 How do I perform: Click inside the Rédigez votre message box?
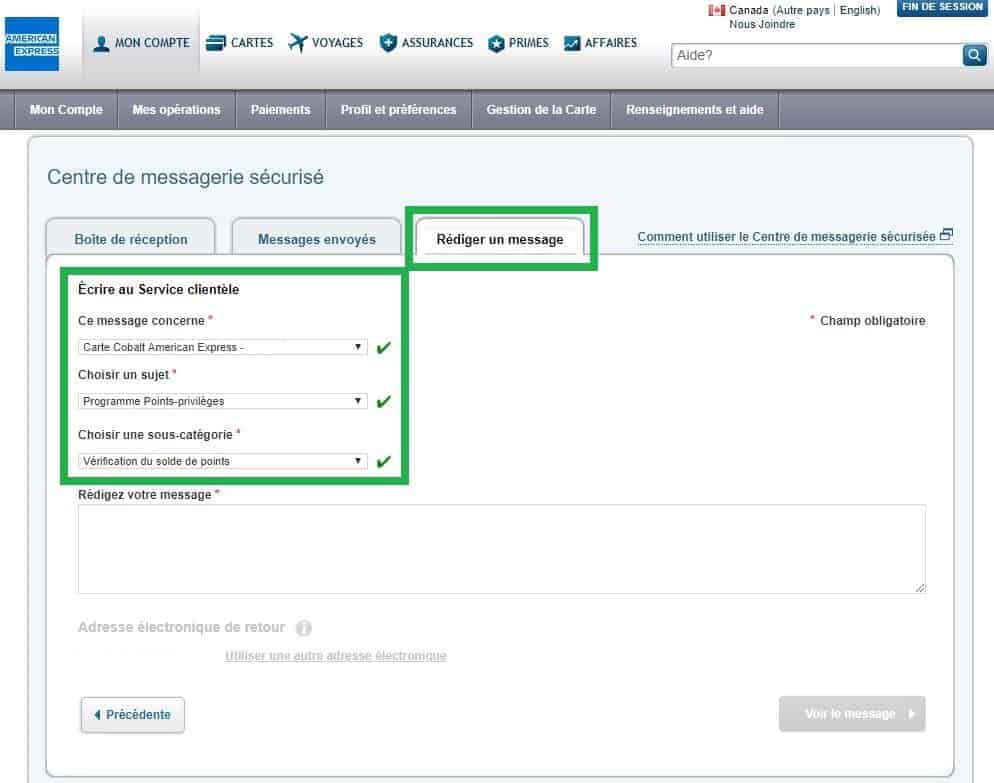[501, 549]
